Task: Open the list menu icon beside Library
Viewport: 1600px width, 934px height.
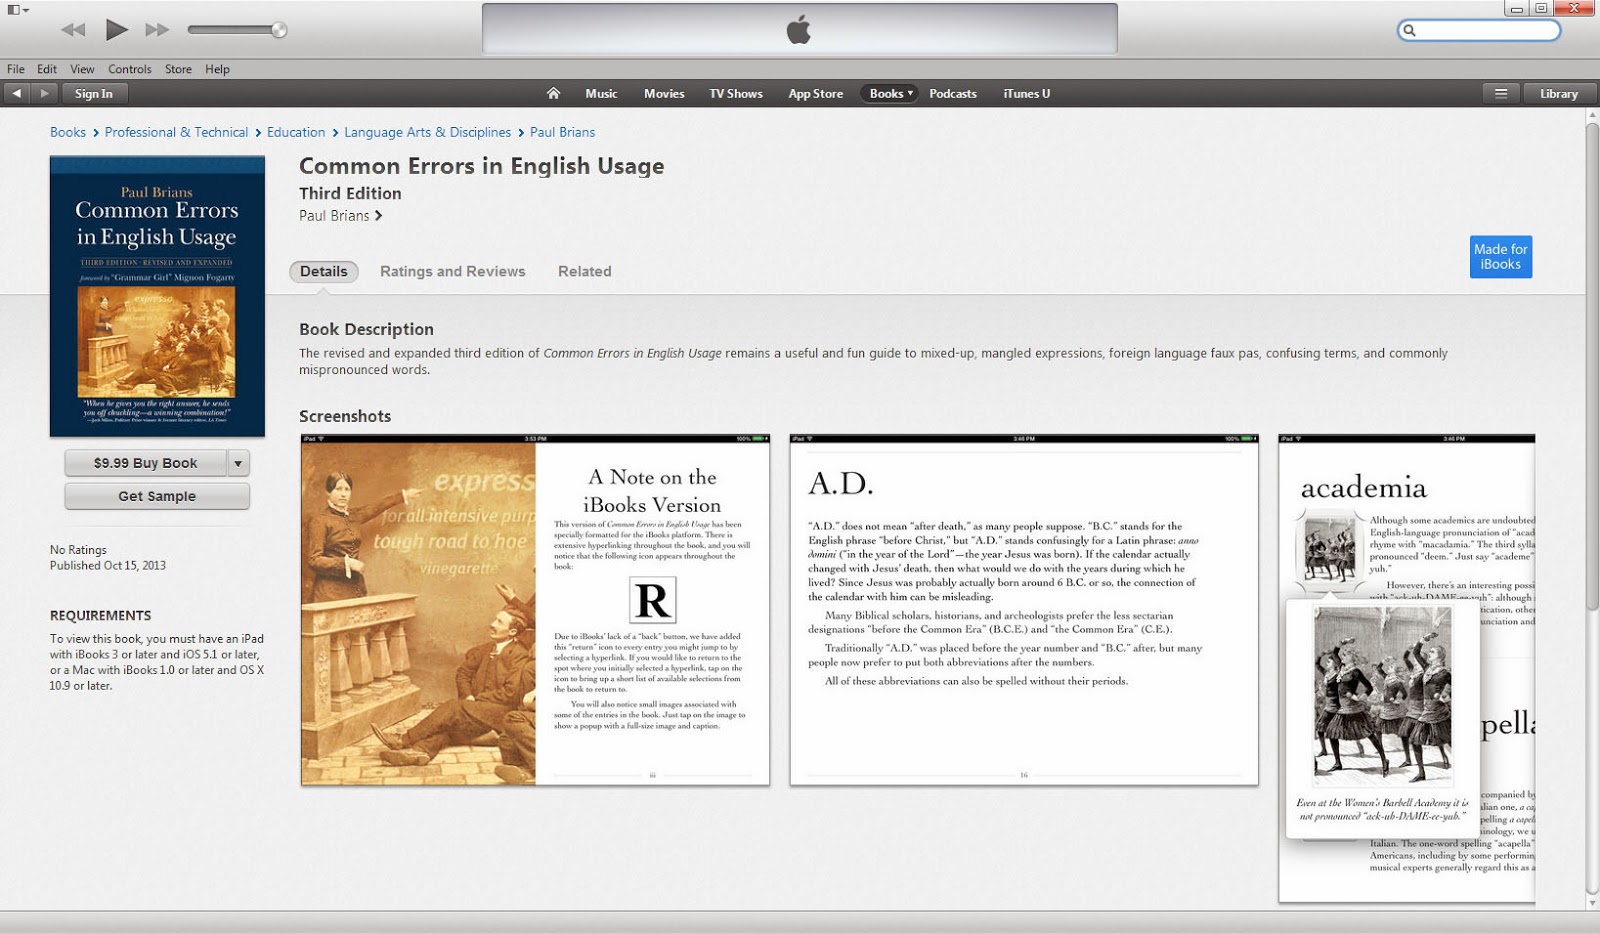Action: [1501, 94]
